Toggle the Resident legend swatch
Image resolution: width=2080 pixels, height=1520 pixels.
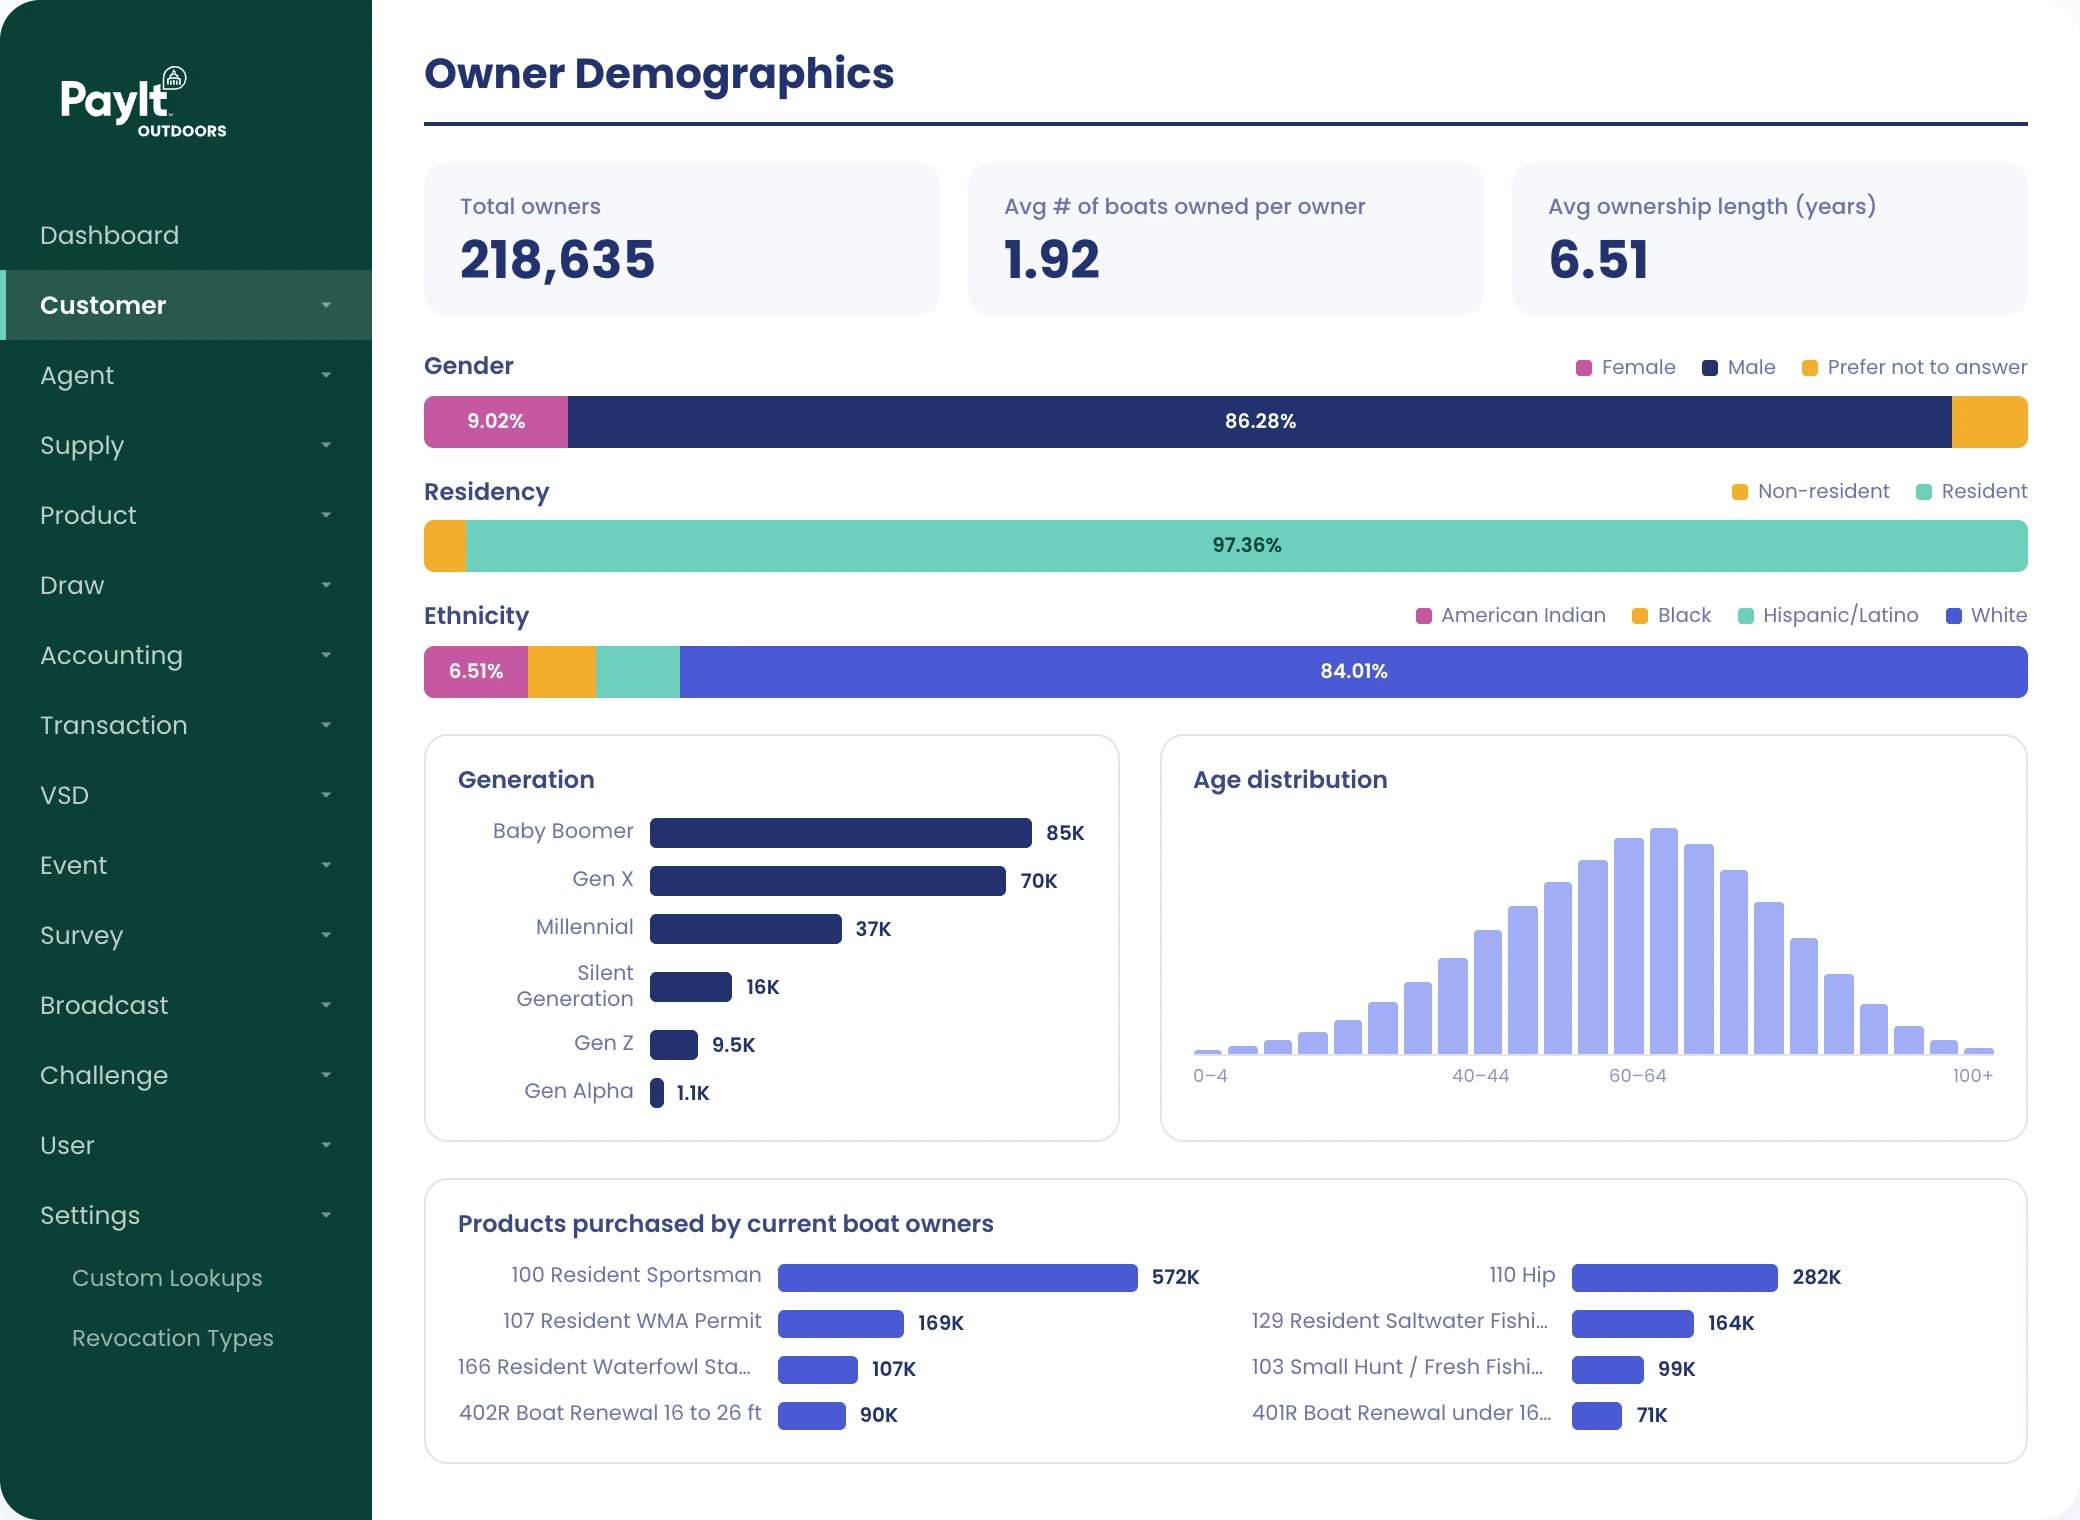click(1924, 492)
